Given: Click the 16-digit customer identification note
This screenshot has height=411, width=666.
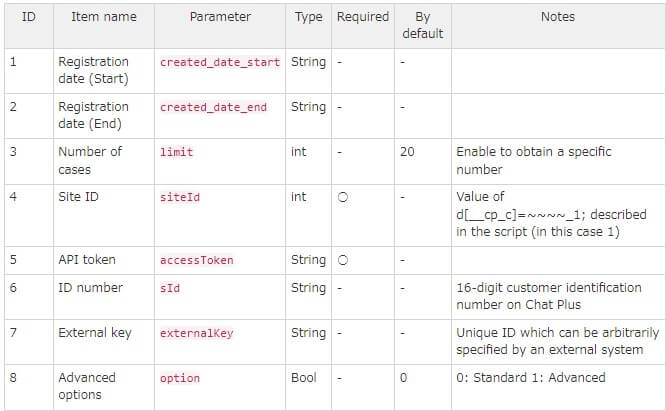Looking at the screenshot, I should pos(549,296).
